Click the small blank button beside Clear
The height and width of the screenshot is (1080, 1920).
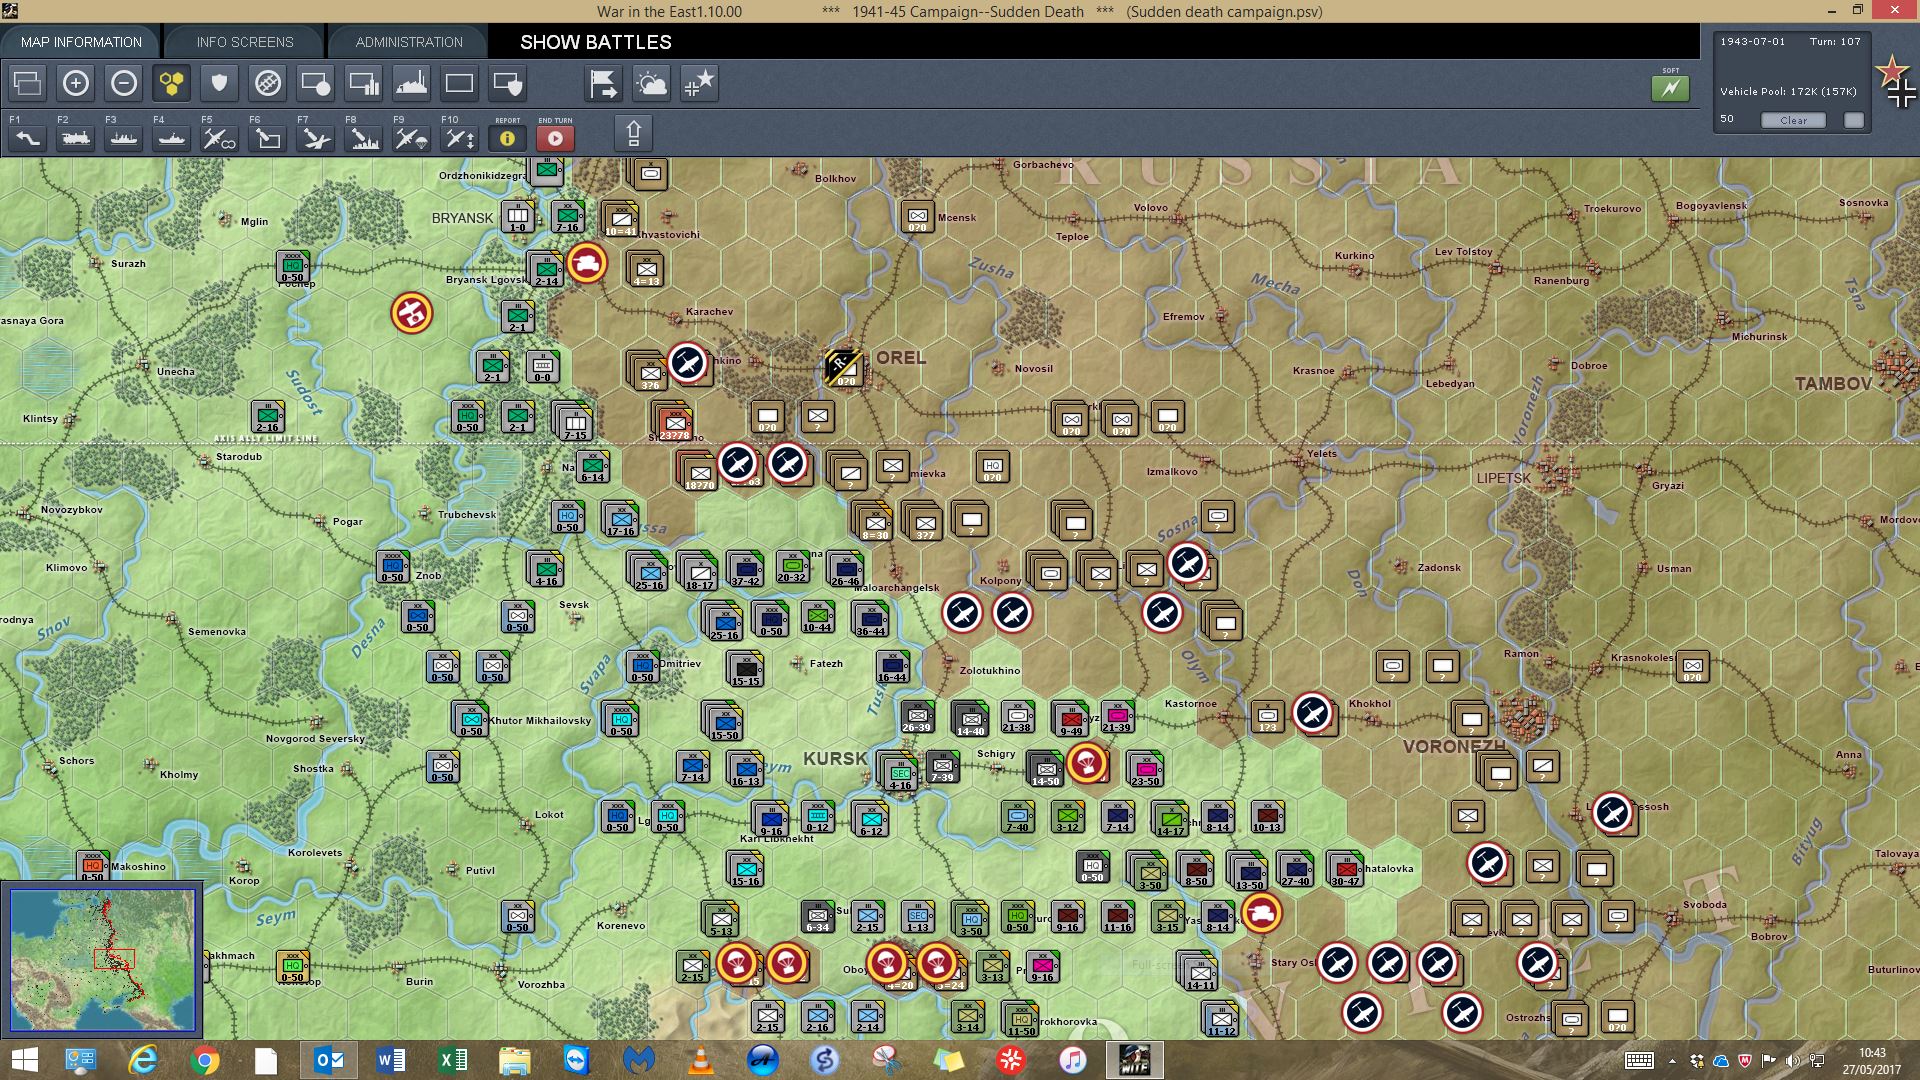tap(1854, 120)
